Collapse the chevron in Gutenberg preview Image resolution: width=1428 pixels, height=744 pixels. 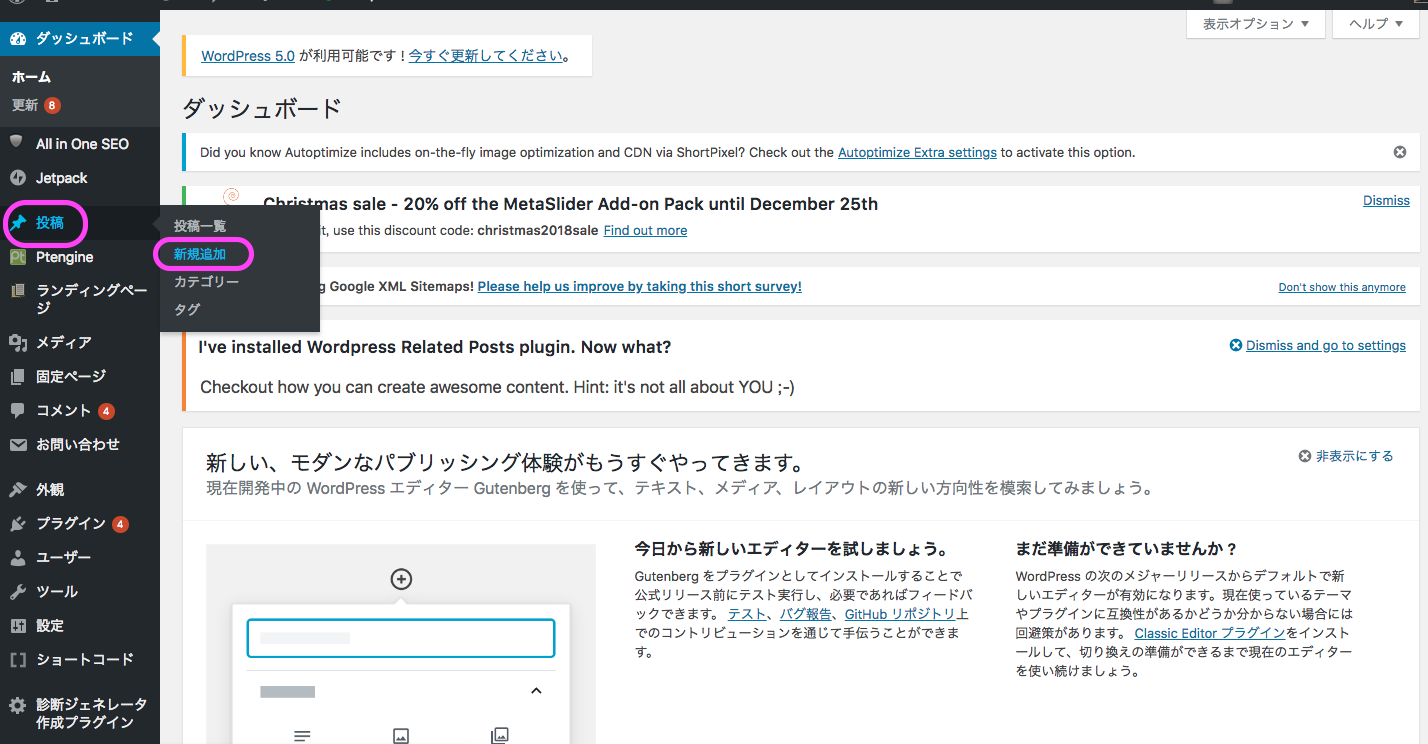point(536,691)
